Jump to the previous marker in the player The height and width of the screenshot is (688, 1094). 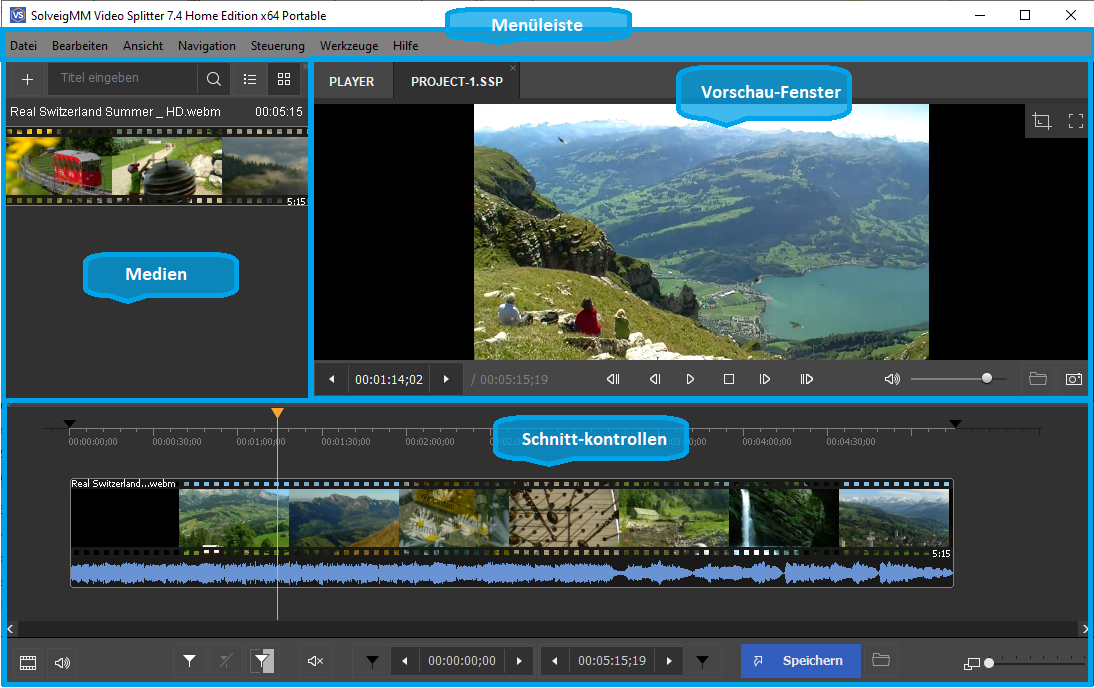[x=613, y=380]
